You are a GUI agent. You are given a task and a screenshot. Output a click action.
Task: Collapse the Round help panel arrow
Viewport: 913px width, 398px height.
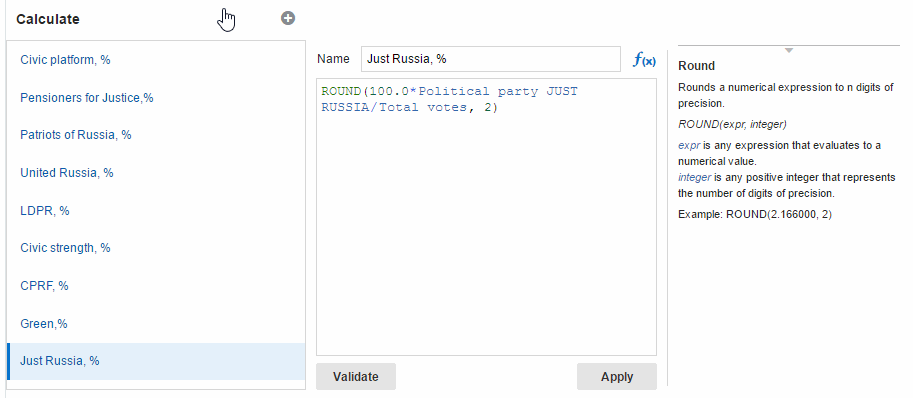click(789, 51)
